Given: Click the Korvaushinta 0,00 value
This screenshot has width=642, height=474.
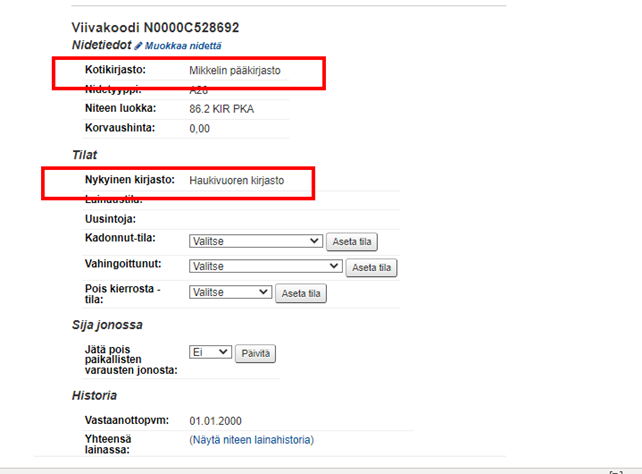Looking at the screenshot, I should coord(199,129).
